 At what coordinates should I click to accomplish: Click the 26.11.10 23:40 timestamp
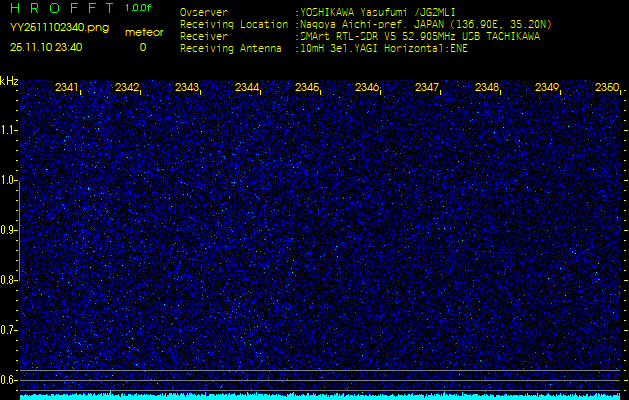pyautogui.click(x=46, y=47)
